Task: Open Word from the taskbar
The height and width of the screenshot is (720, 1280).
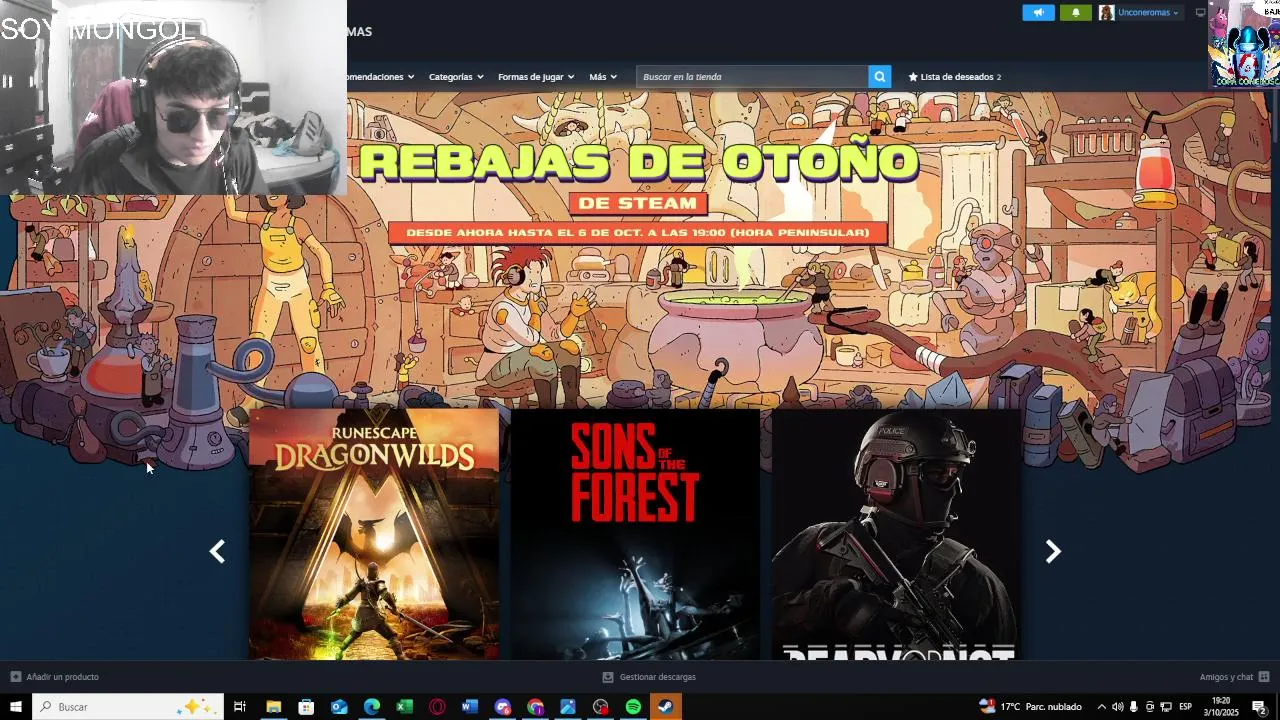Action: tap(470, 707)
